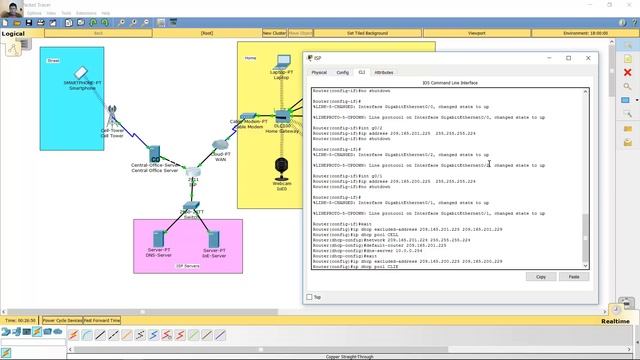Click the New Cluster button
640x360 pixels.
274,33
